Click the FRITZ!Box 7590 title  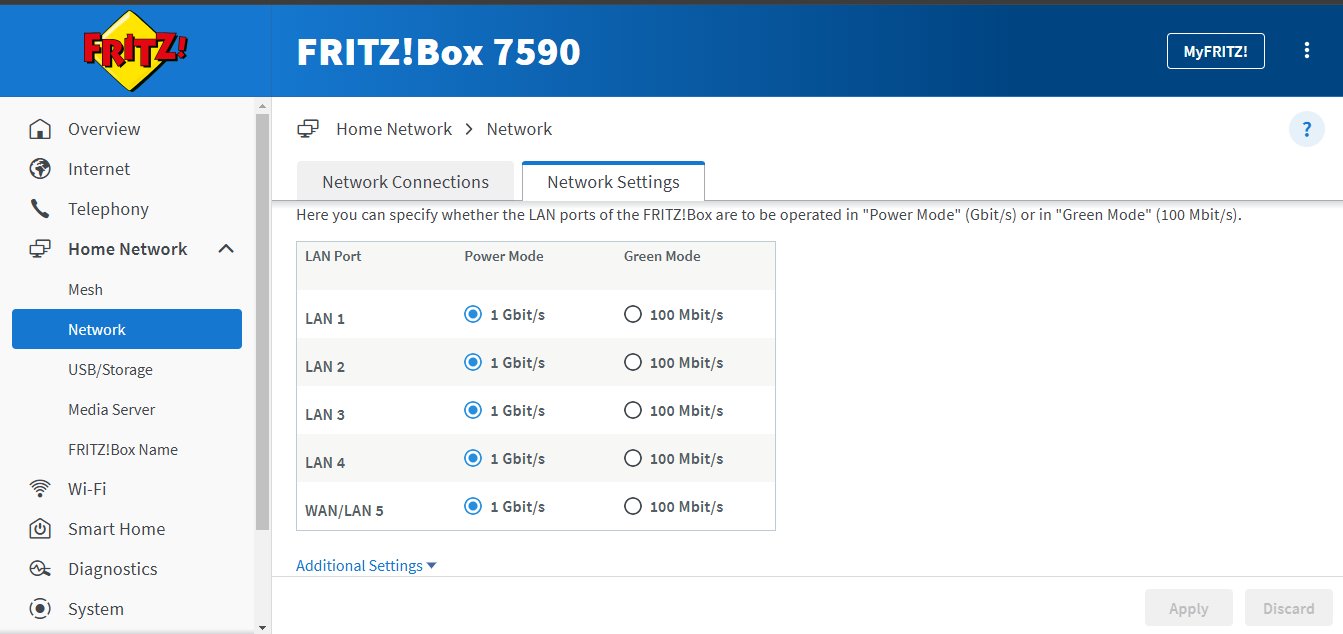pyautogui.click(x=438, y=51)
